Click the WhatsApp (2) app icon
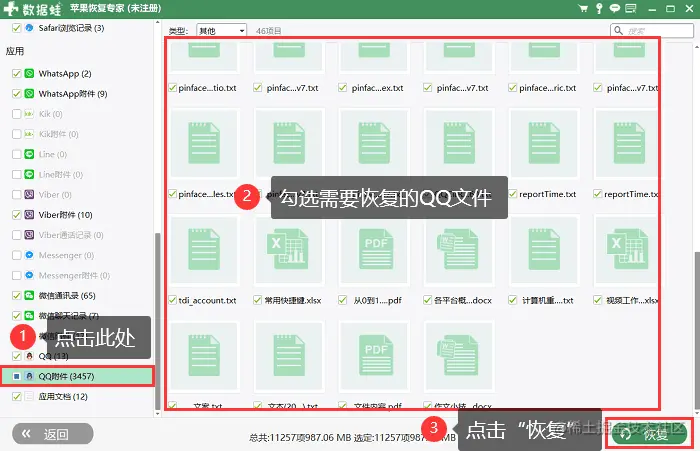 (29, 73)
